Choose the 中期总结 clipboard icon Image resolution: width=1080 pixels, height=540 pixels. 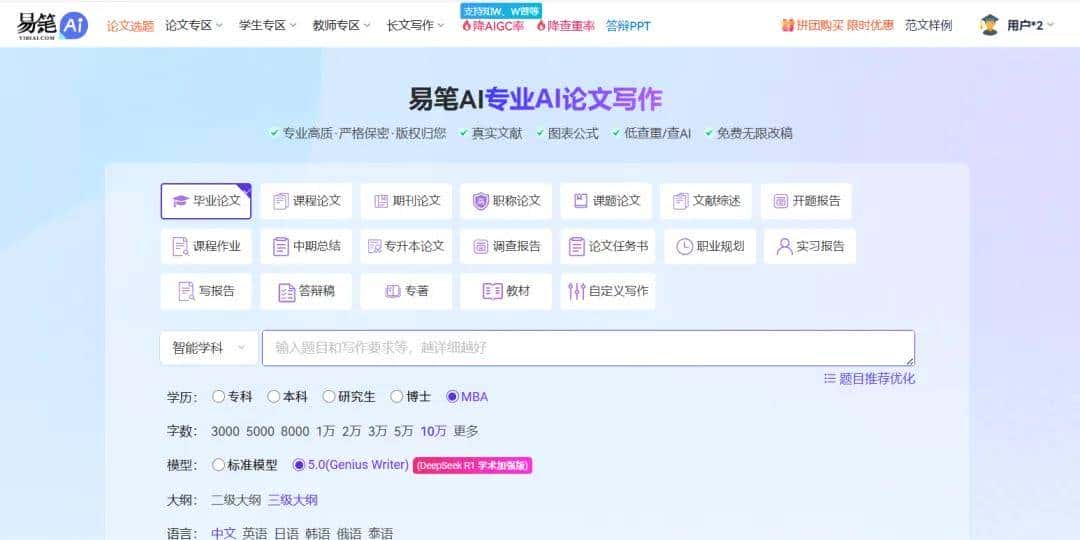pyautogui.click(x=280, y=247)
